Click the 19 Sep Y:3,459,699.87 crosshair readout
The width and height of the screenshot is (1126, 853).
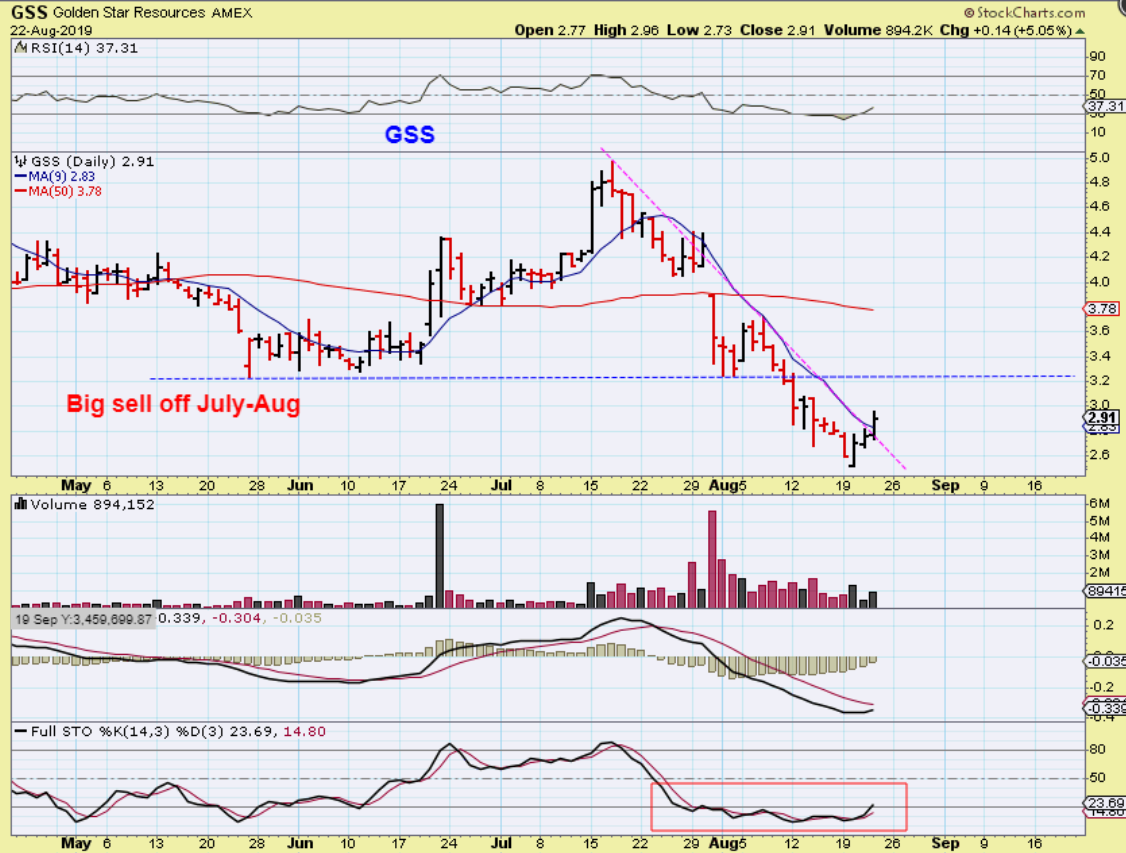[83, 619]
